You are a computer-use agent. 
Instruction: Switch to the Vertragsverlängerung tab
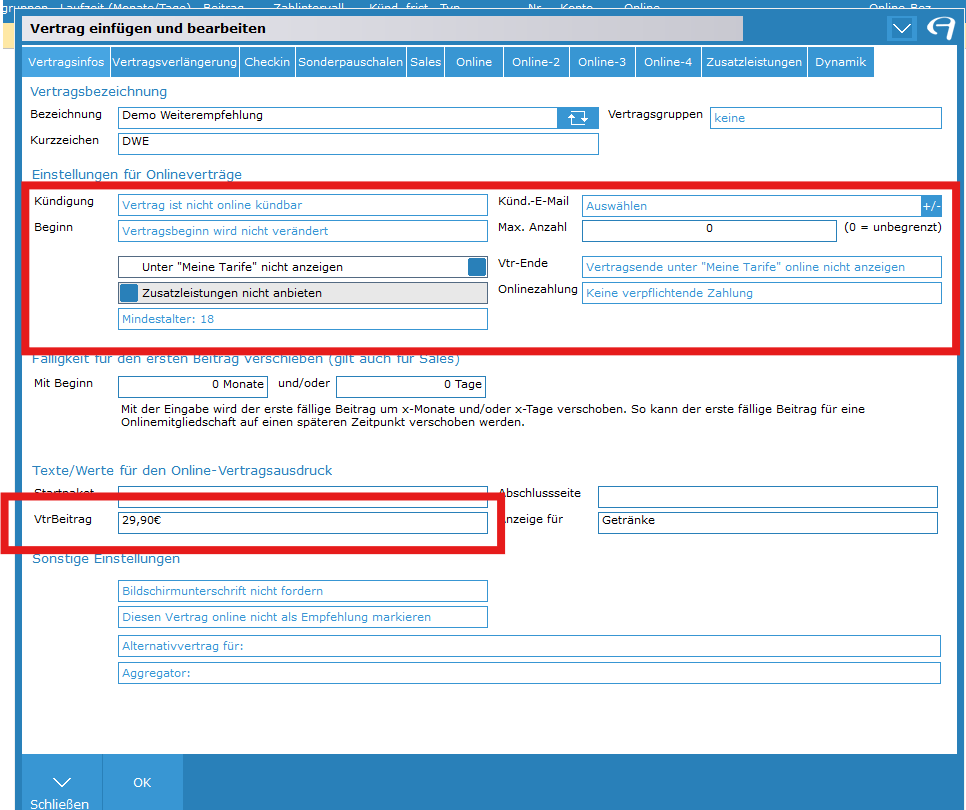[174, 62]
